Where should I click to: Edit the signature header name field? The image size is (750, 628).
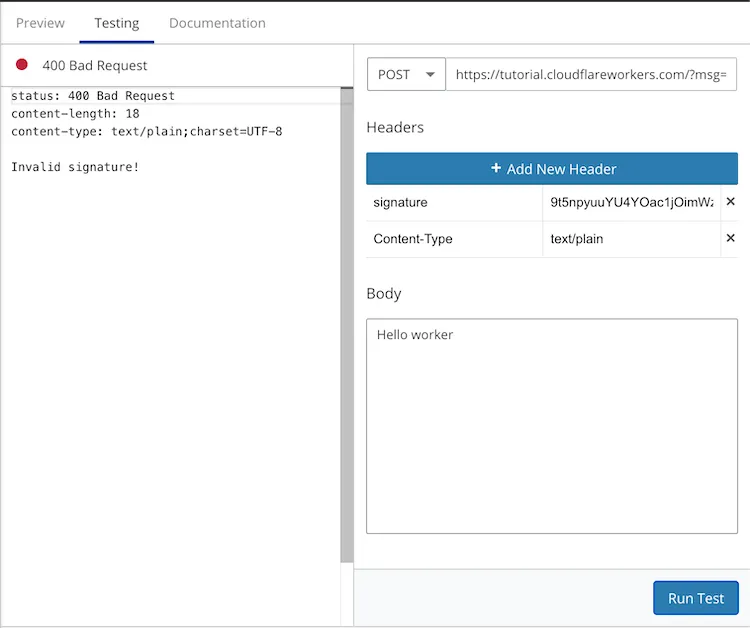click(453, 203)
